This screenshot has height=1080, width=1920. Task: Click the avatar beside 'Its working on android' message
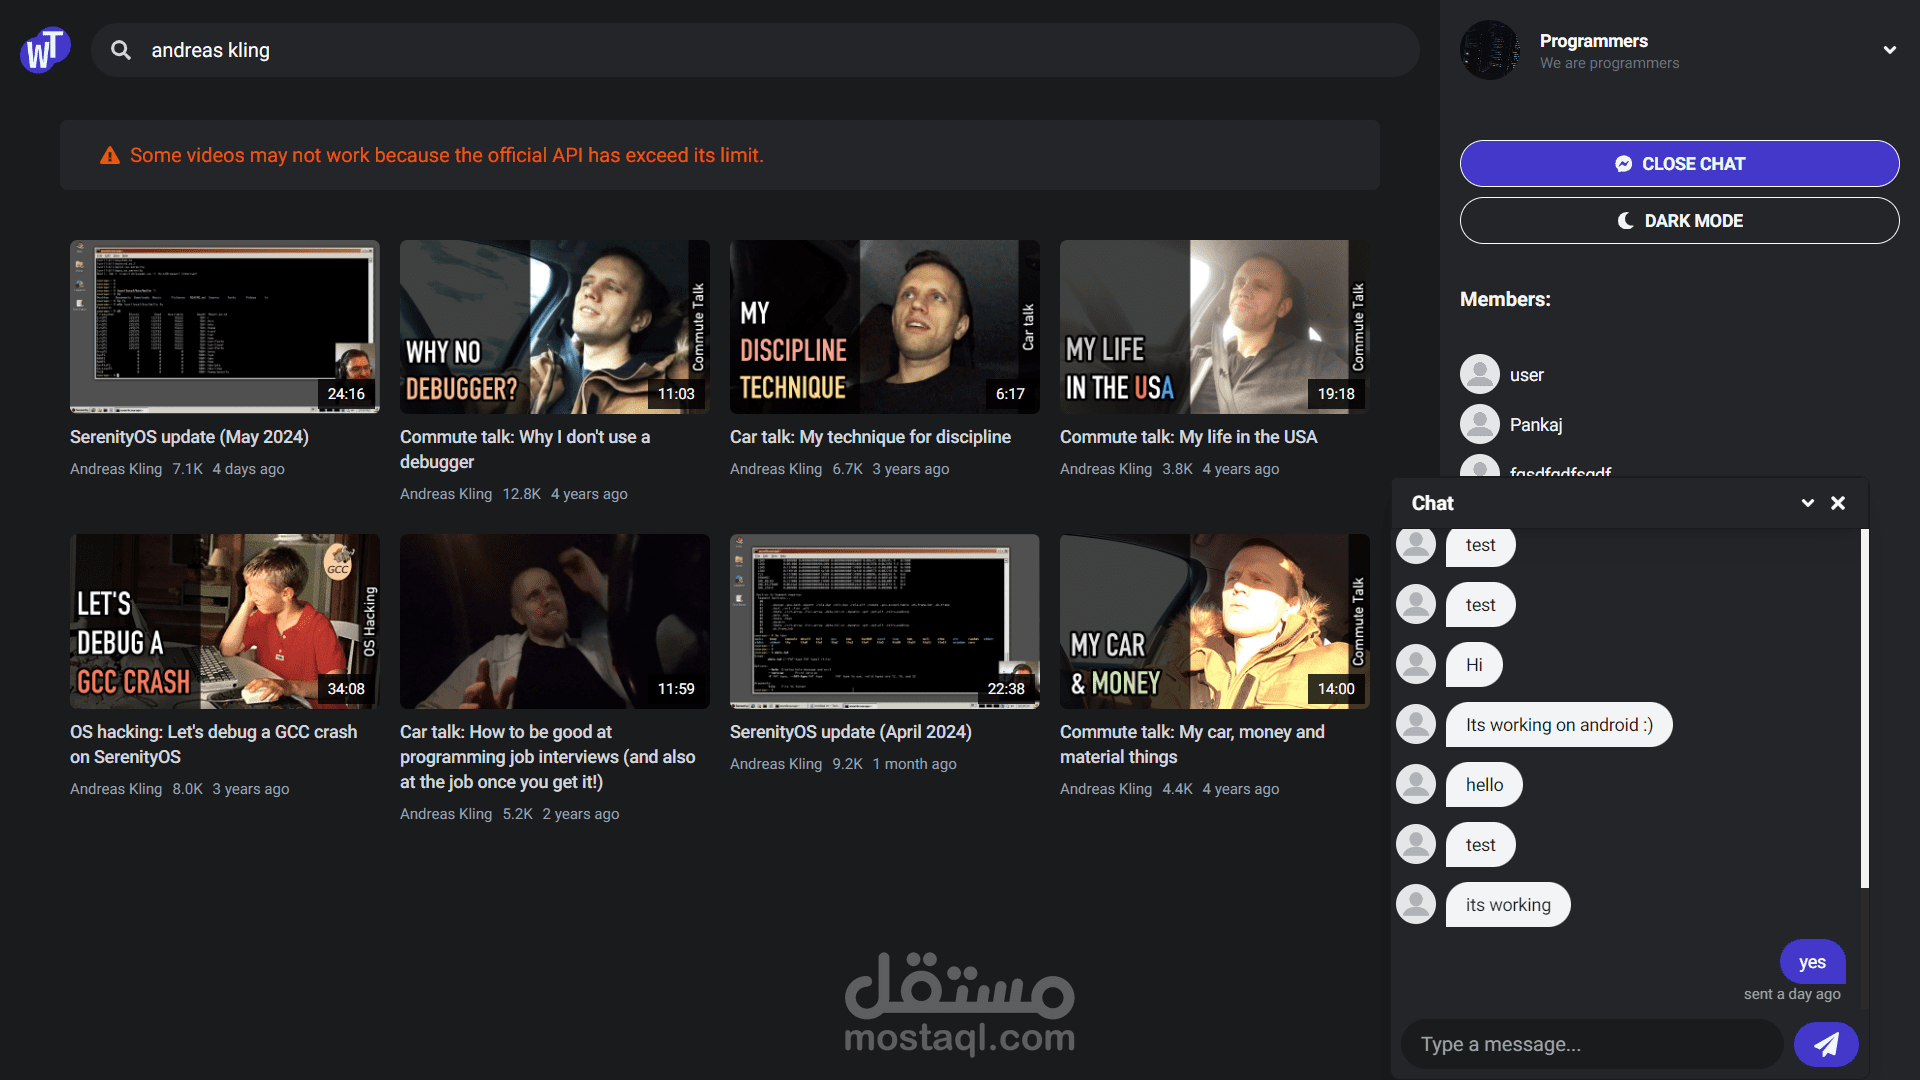[x=1415, y=723]
